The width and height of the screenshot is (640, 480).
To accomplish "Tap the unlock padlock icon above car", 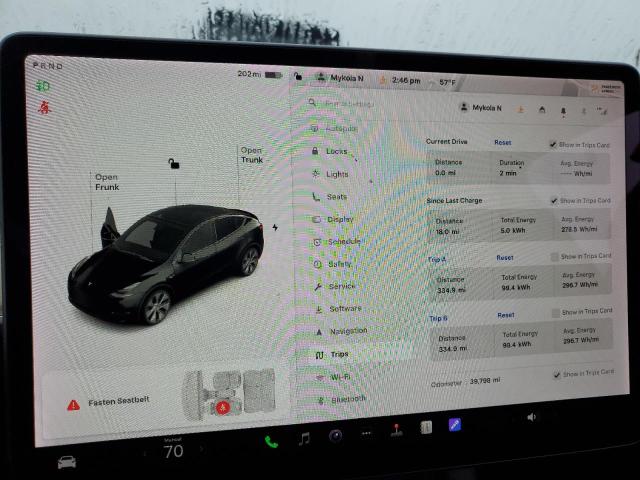I will (x=173, y=164).
